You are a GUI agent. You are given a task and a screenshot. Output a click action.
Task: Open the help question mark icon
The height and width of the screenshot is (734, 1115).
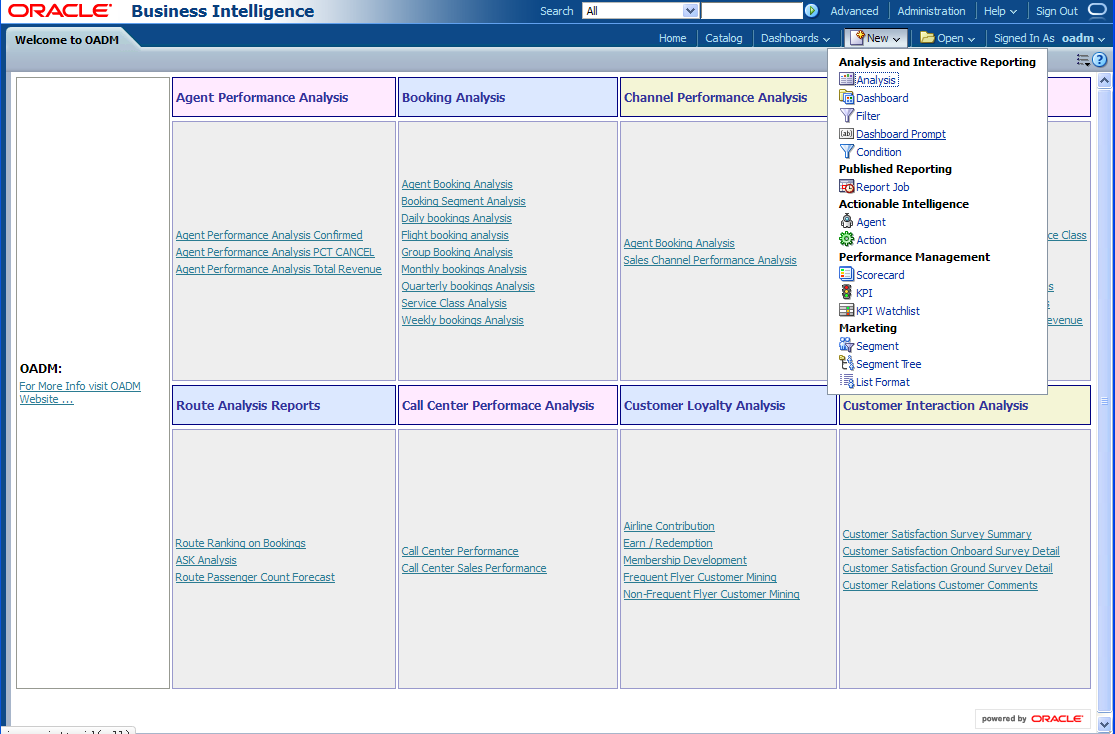[1099, 60]
